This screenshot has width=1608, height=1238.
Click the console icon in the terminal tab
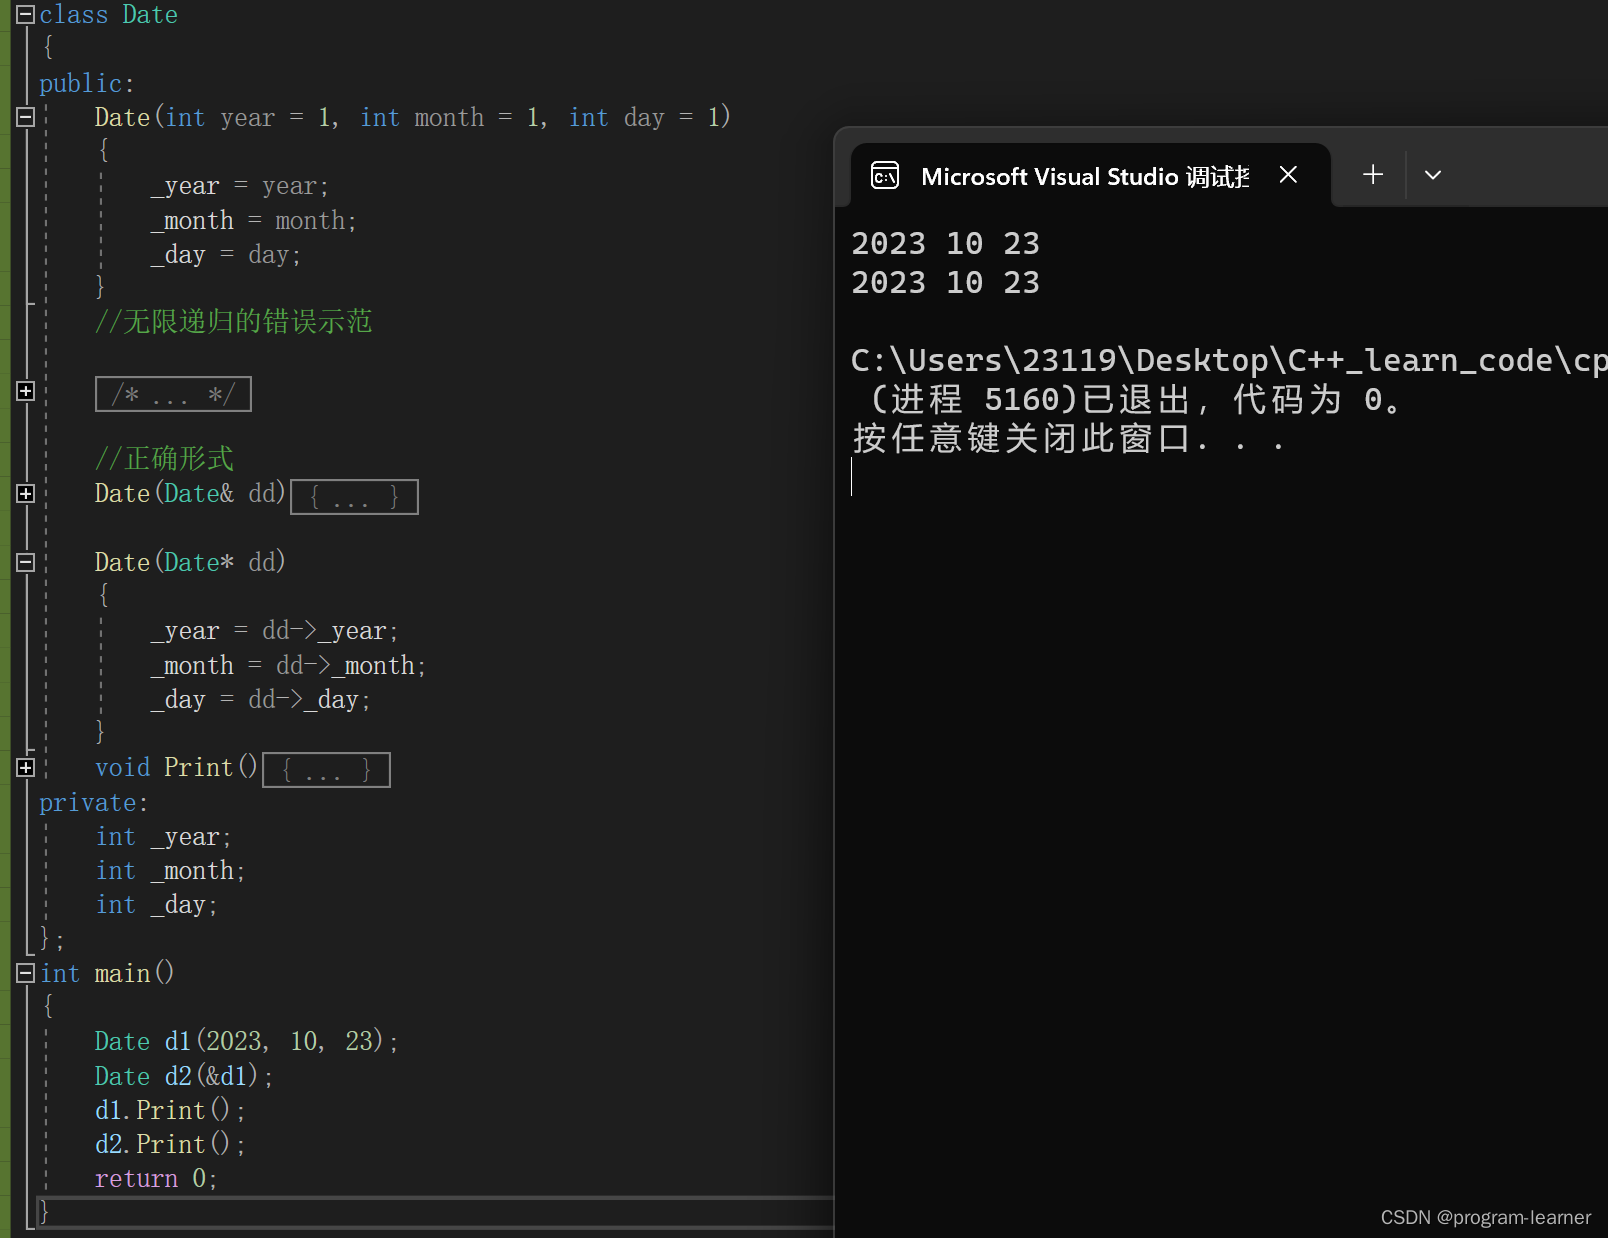885,176
